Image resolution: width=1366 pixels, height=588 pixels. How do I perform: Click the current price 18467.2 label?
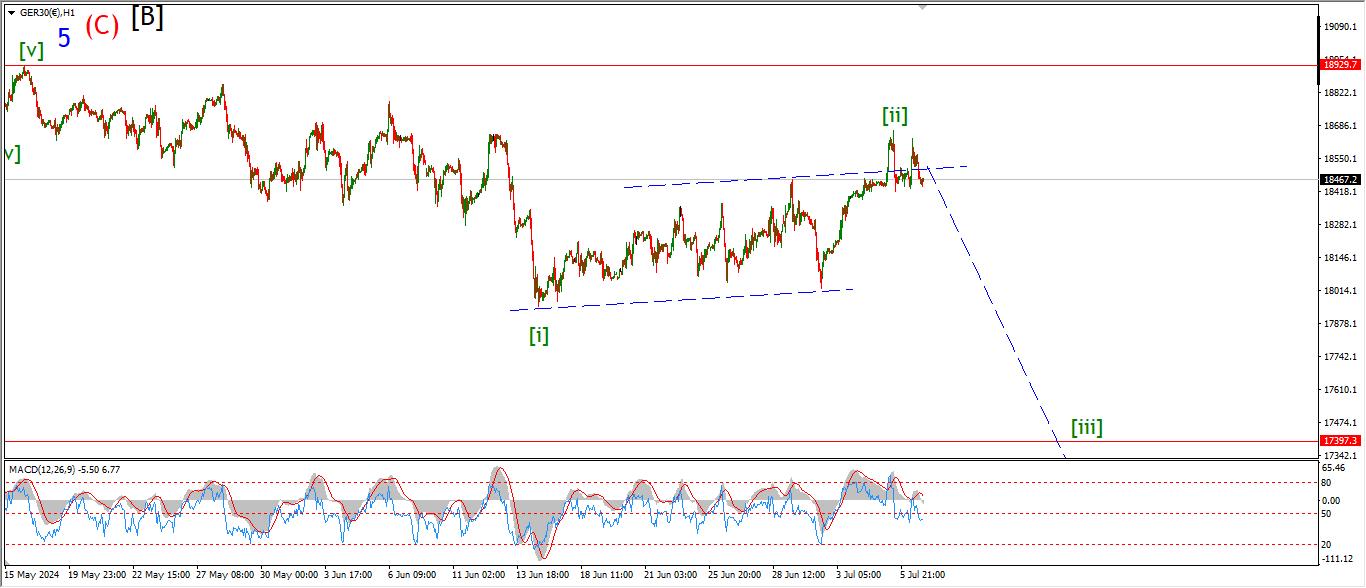coord(1338,180)
